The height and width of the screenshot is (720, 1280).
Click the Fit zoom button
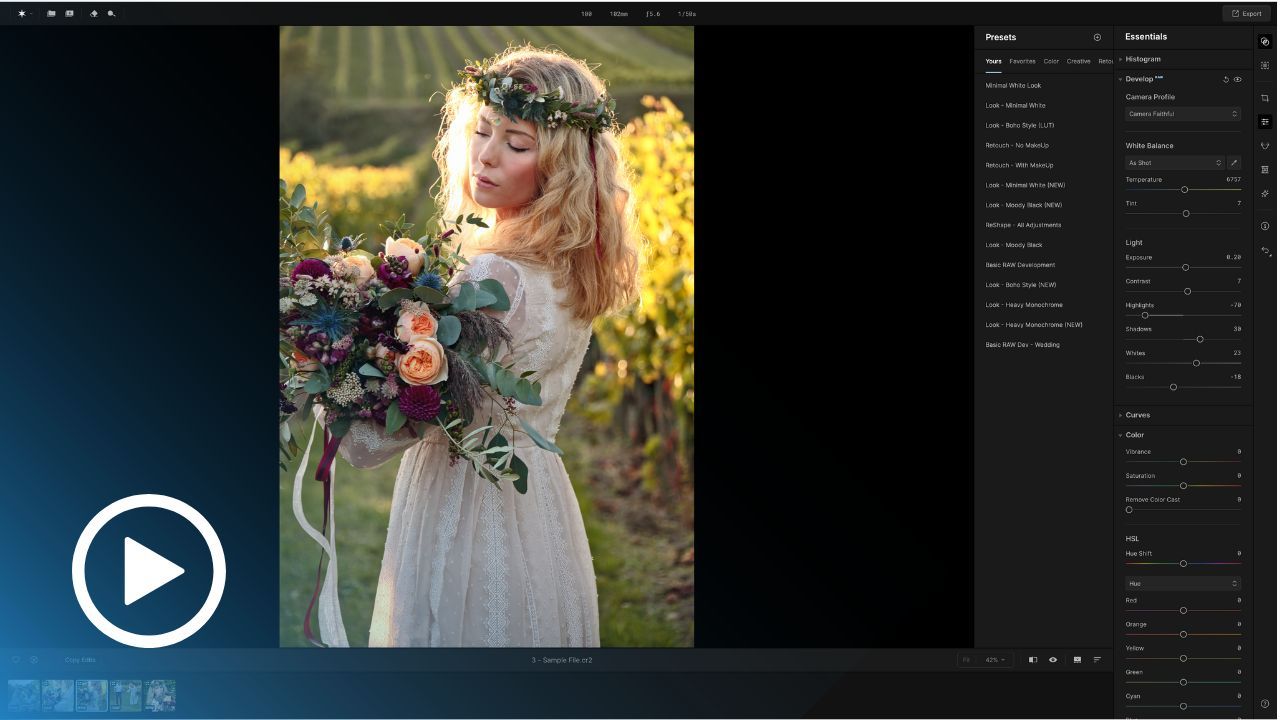coord(967,660)
